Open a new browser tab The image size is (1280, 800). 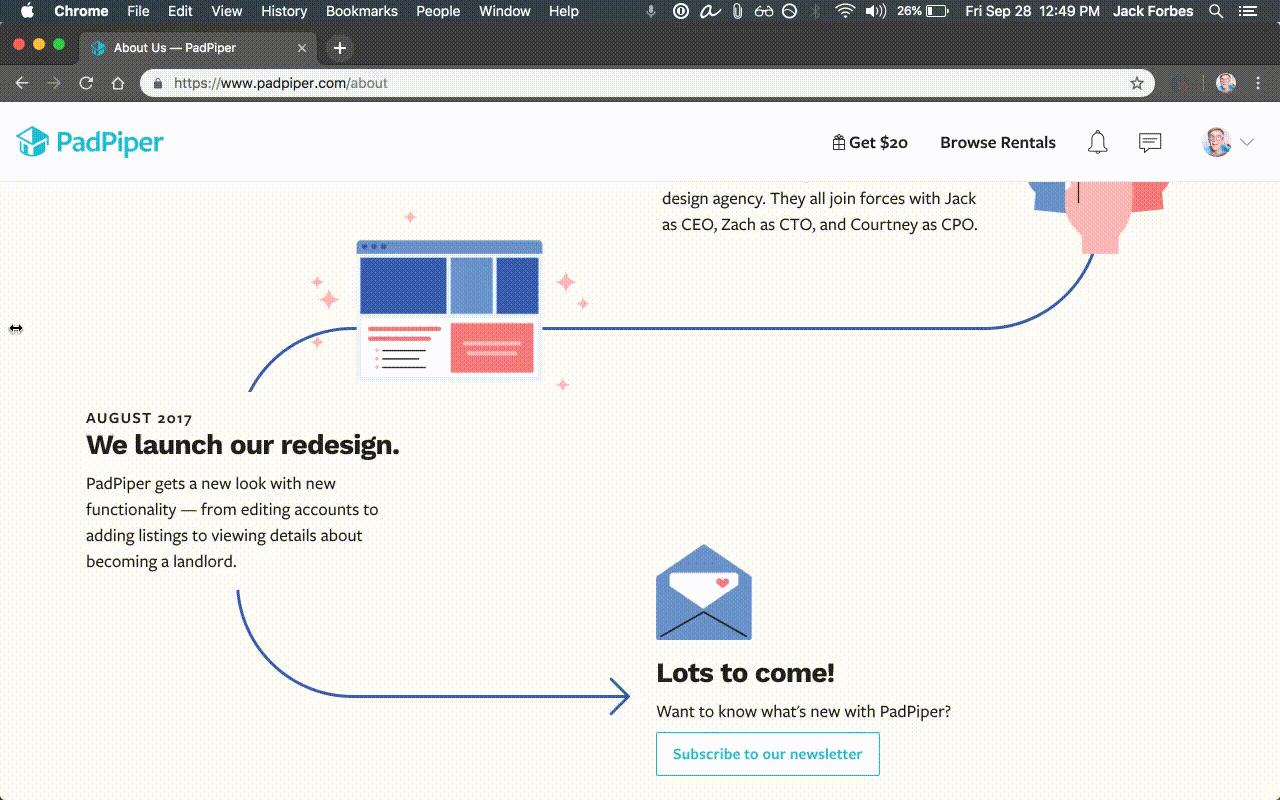(x=340, y=47)
